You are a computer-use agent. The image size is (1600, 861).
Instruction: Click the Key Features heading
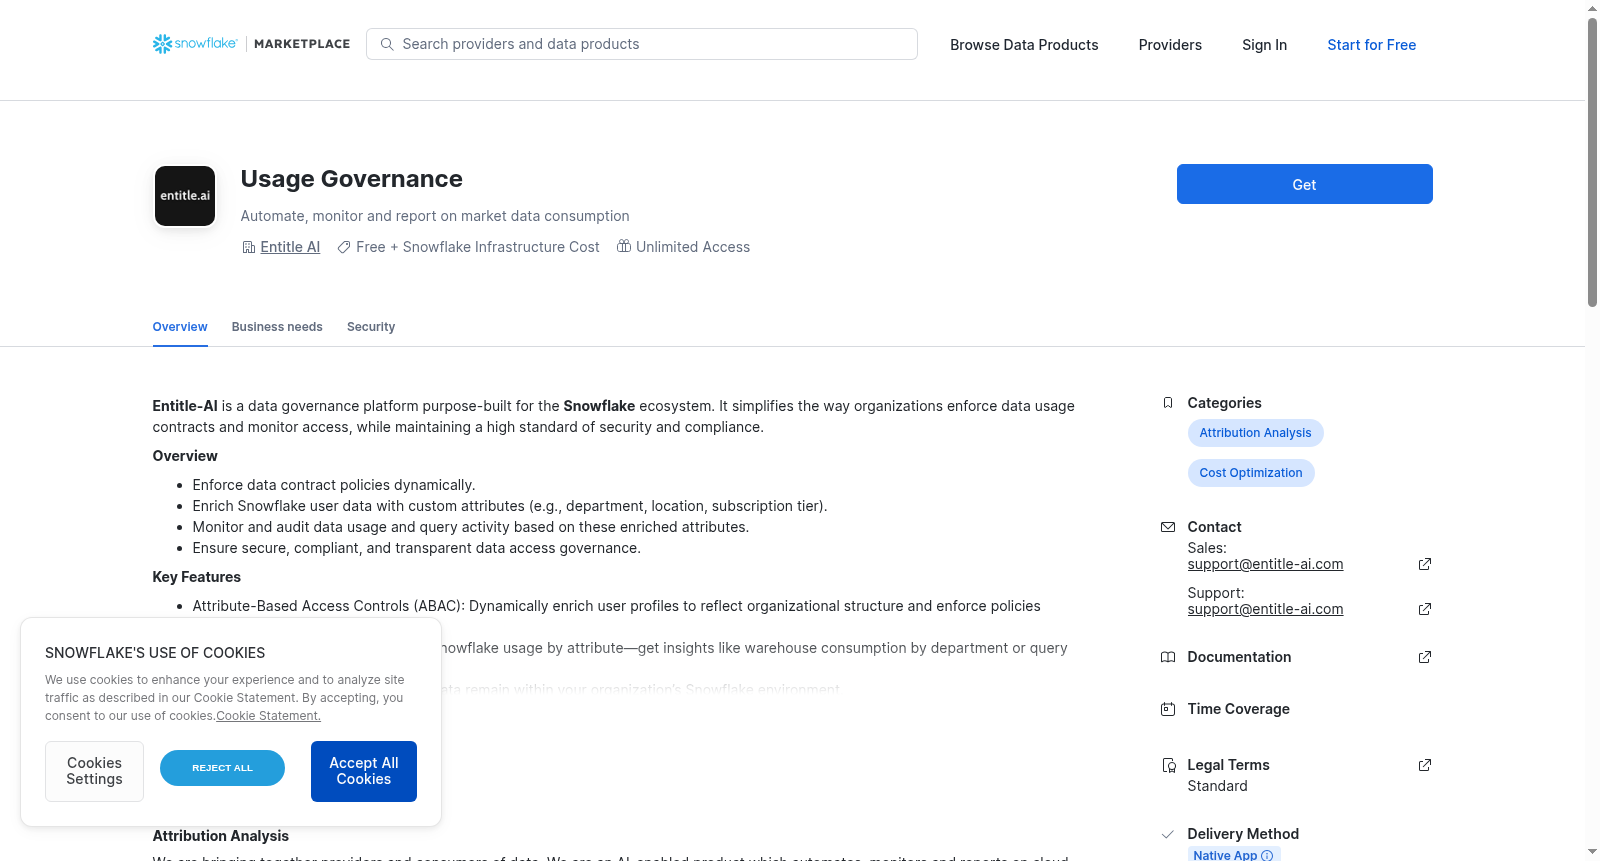pyautogui.click(x=196, y=577)
